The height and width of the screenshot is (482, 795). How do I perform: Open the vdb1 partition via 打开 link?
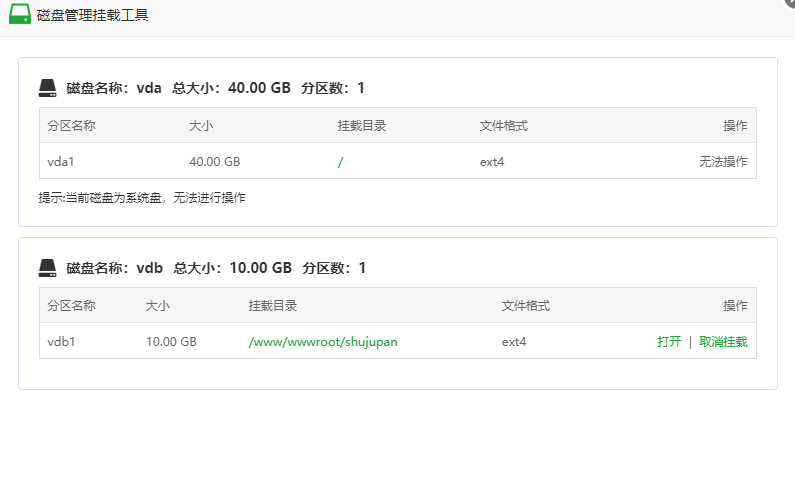[669, 342]
